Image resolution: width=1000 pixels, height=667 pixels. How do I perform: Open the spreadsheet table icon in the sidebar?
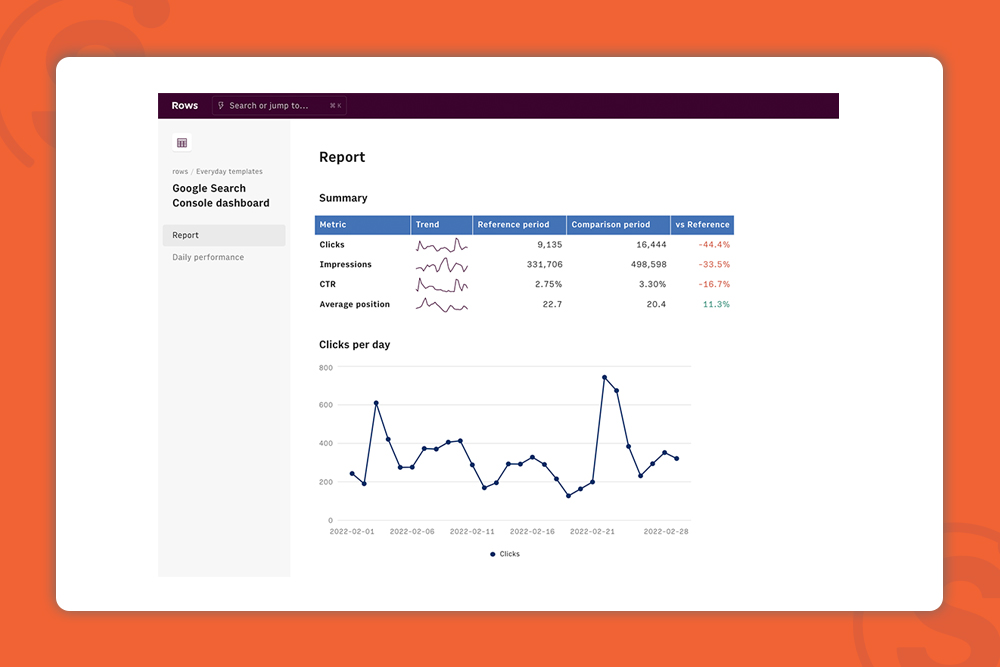(x=182, y=143)
